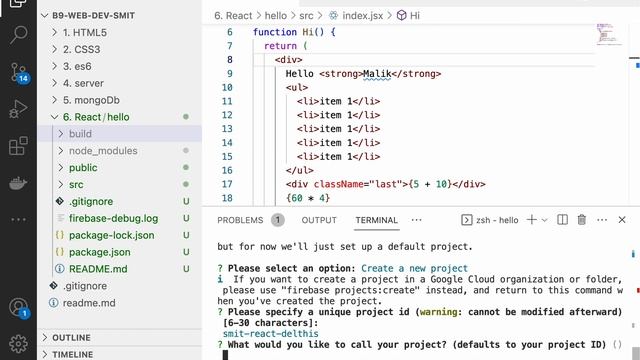Viewport: 640px width, 360px height.
Task: Switch to the TERMINAL tab
Action: point(376,220)
